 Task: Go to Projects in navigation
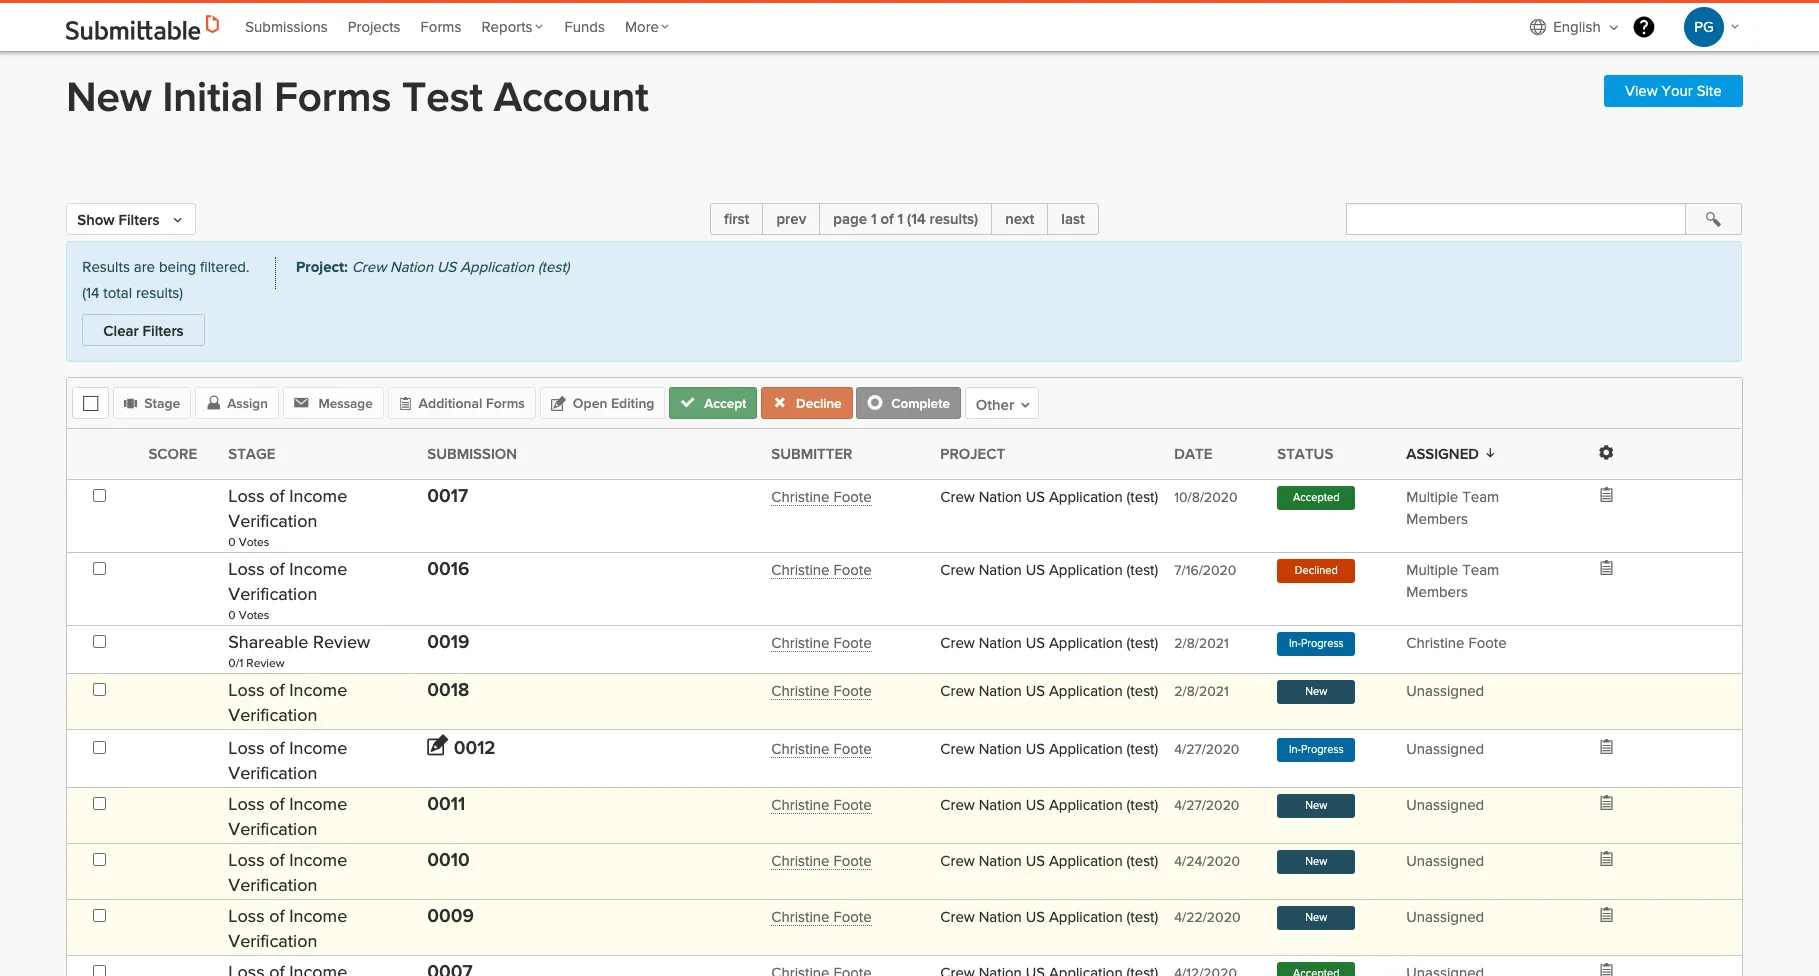coord(374,27)
